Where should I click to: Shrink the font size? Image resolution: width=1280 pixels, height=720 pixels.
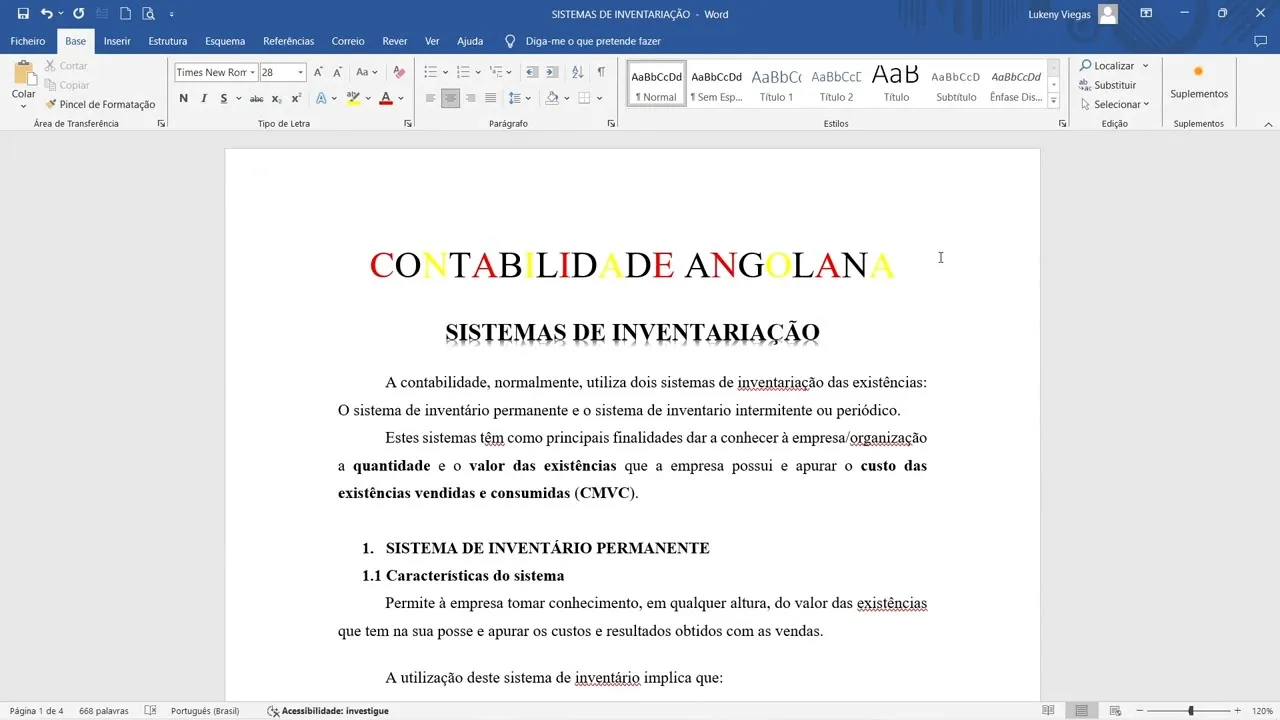click(x=337, y=72)
